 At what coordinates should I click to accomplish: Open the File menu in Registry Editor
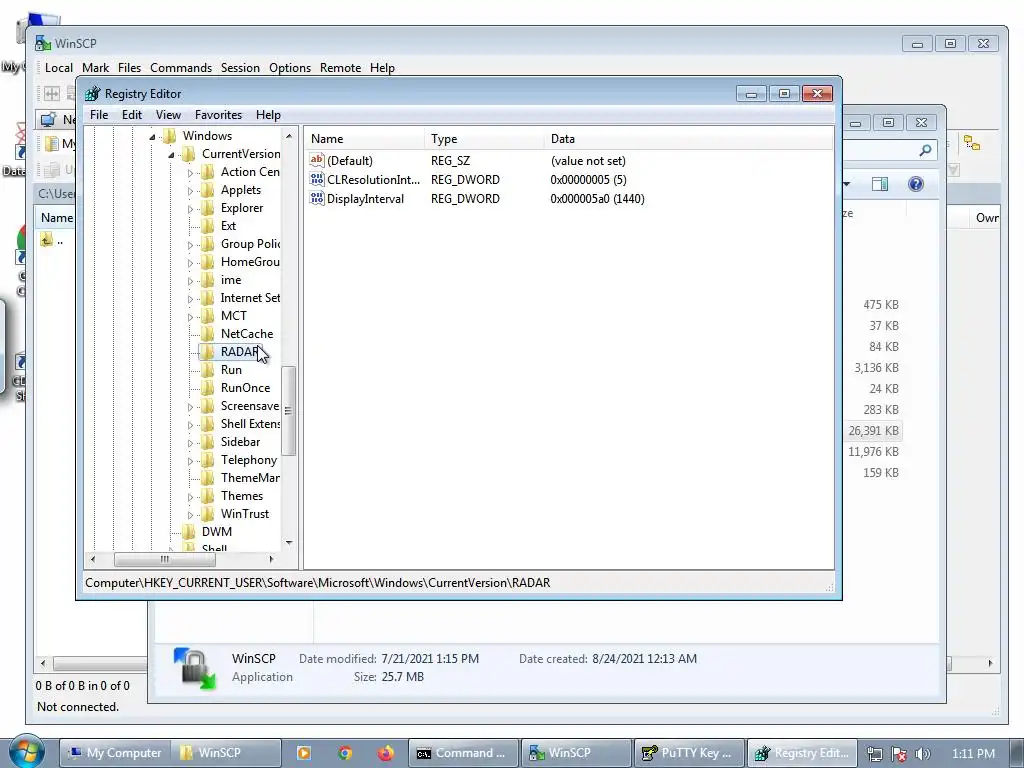pyautogui.click(x=99, y=115)
